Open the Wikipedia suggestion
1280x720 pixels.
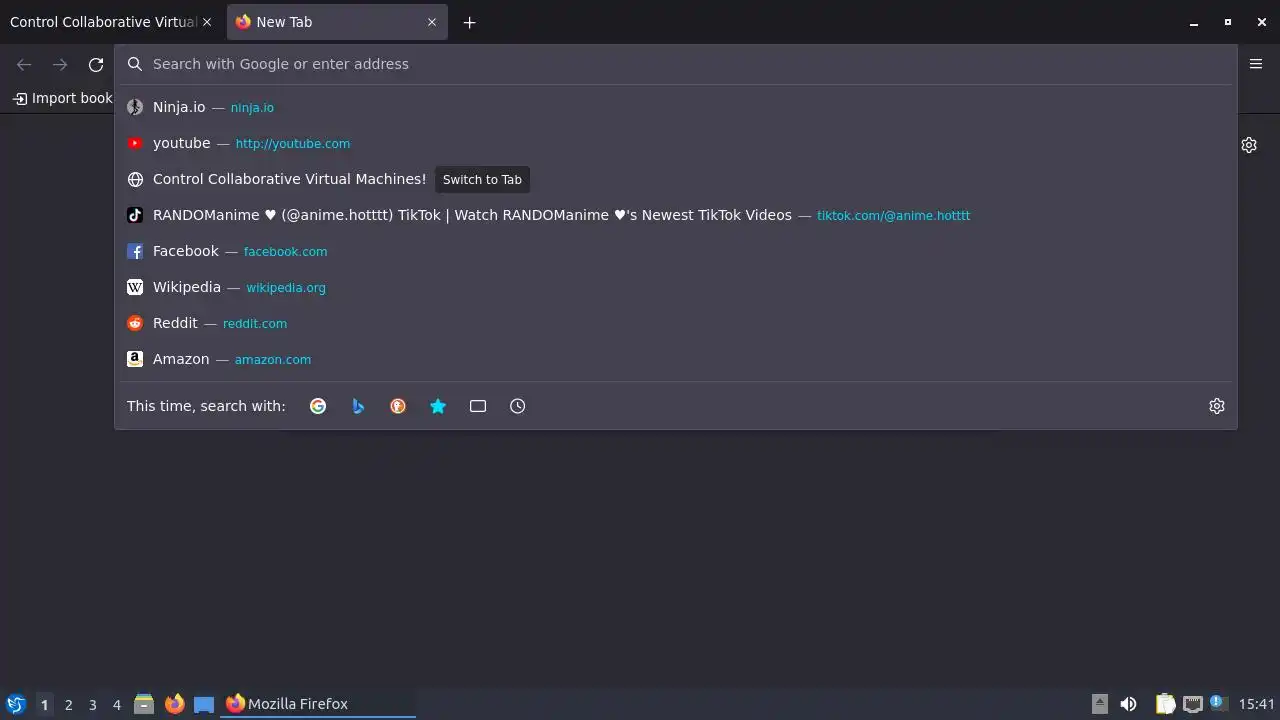pyautogui.click(x=676, y=287)
